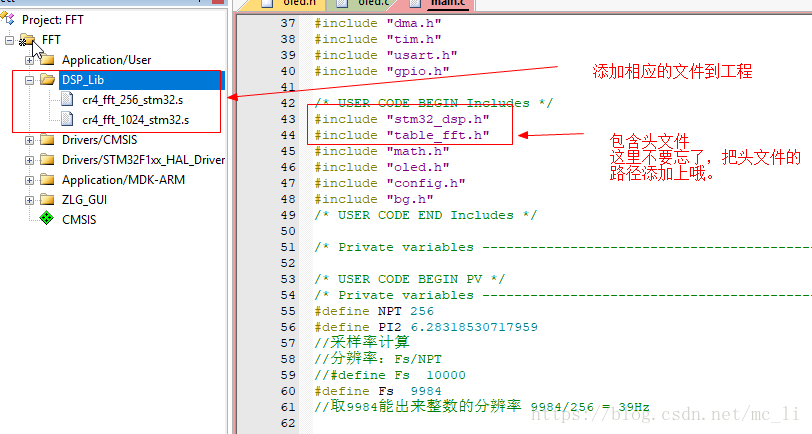Click the DSP_Lib open folder icon
This screenshot has width=812, height=434.
(47, 79)
